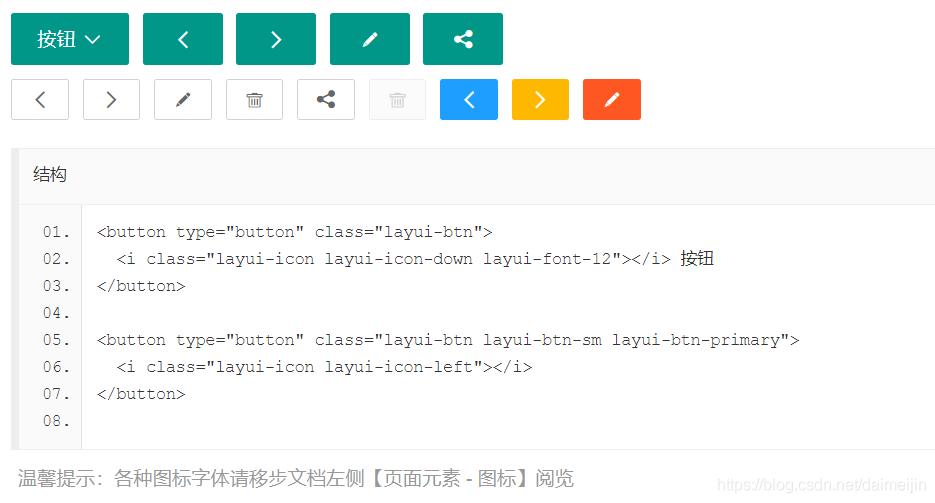The image size is (935, 503).
Task: Open the 按钮 dropdown button
Action: pos(69,39)
